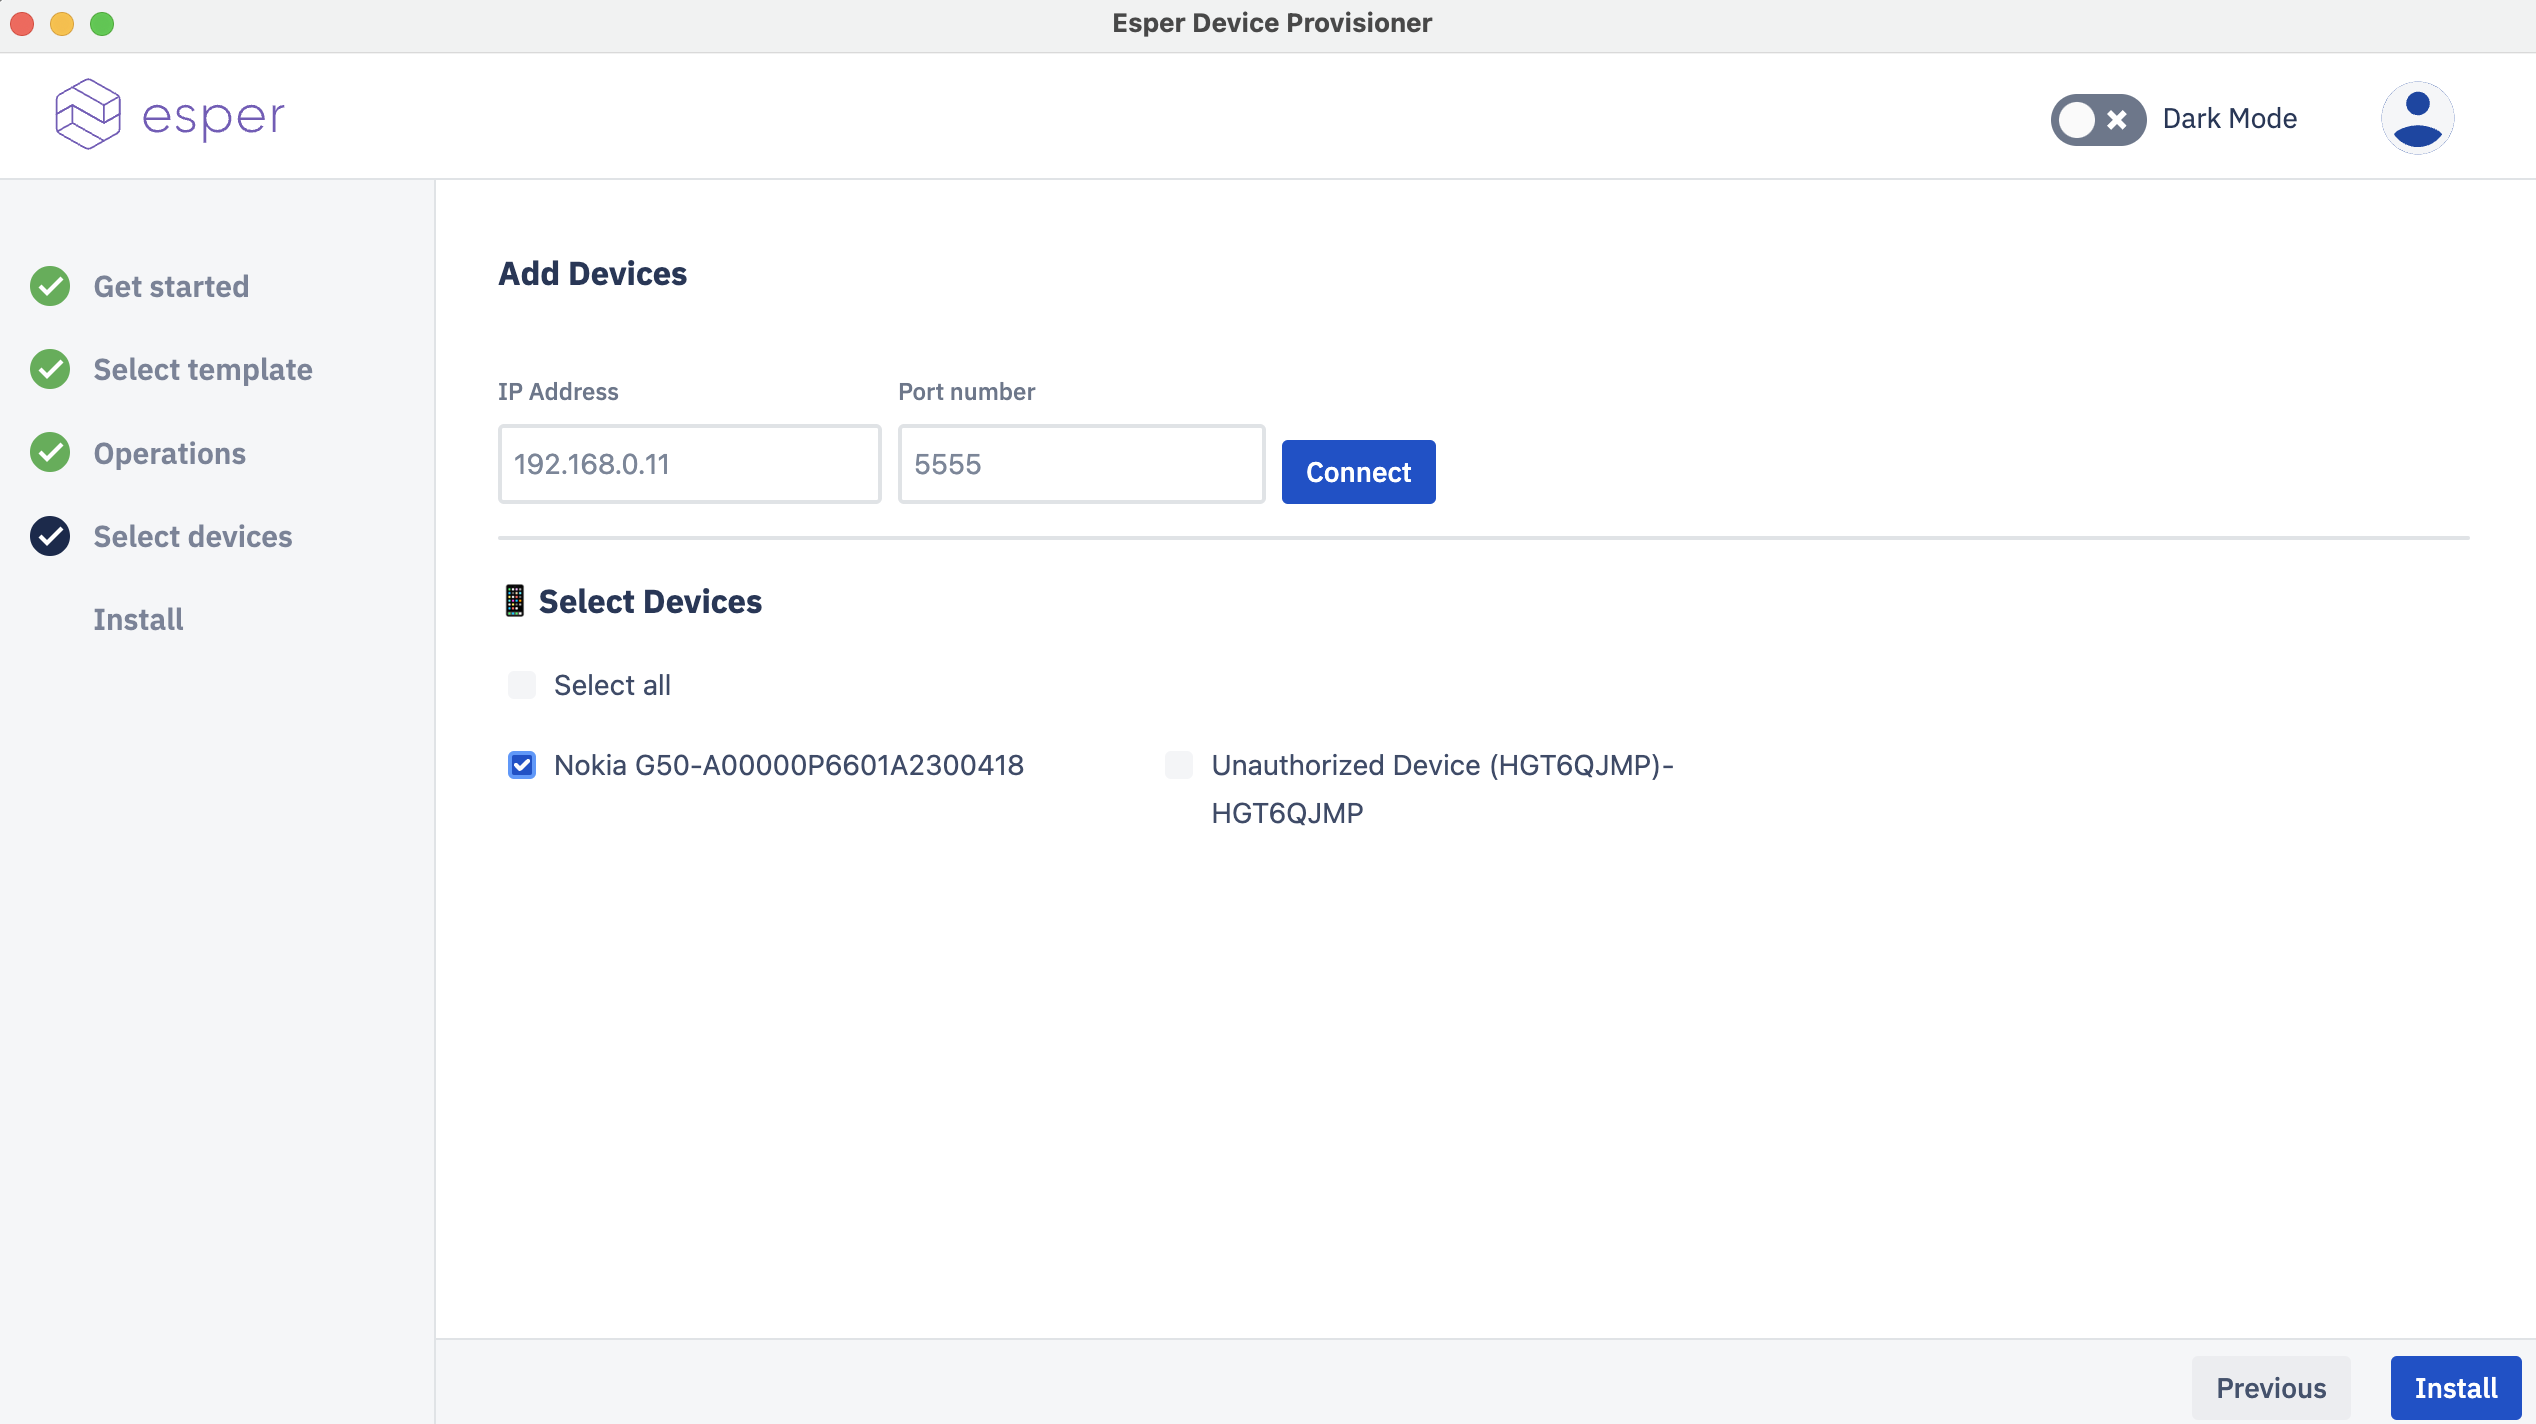2536x1424 pixels.
Task: Click the Connect button
Action: pos(1358,472)
